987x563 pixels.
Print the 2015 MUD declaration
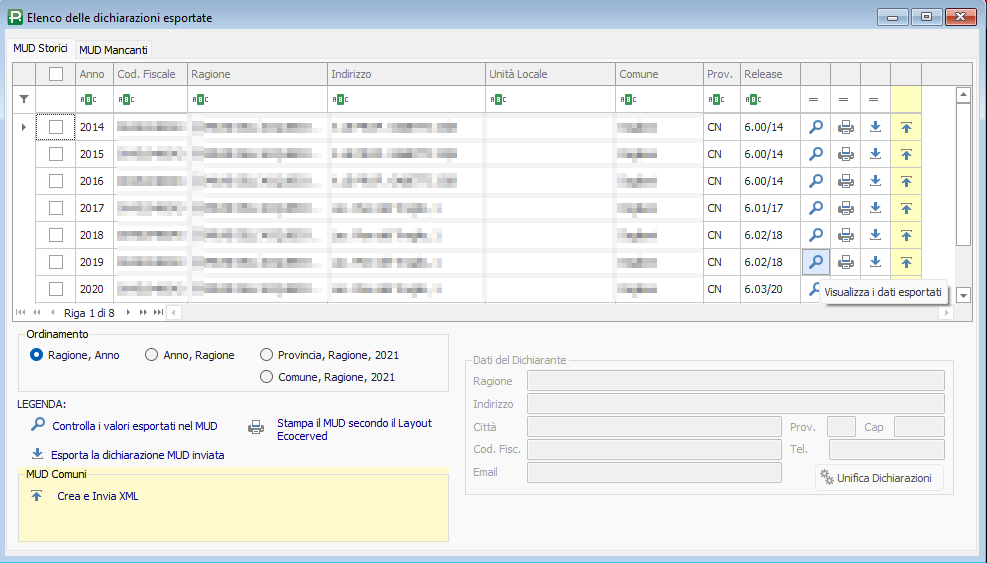pos(846,154)
